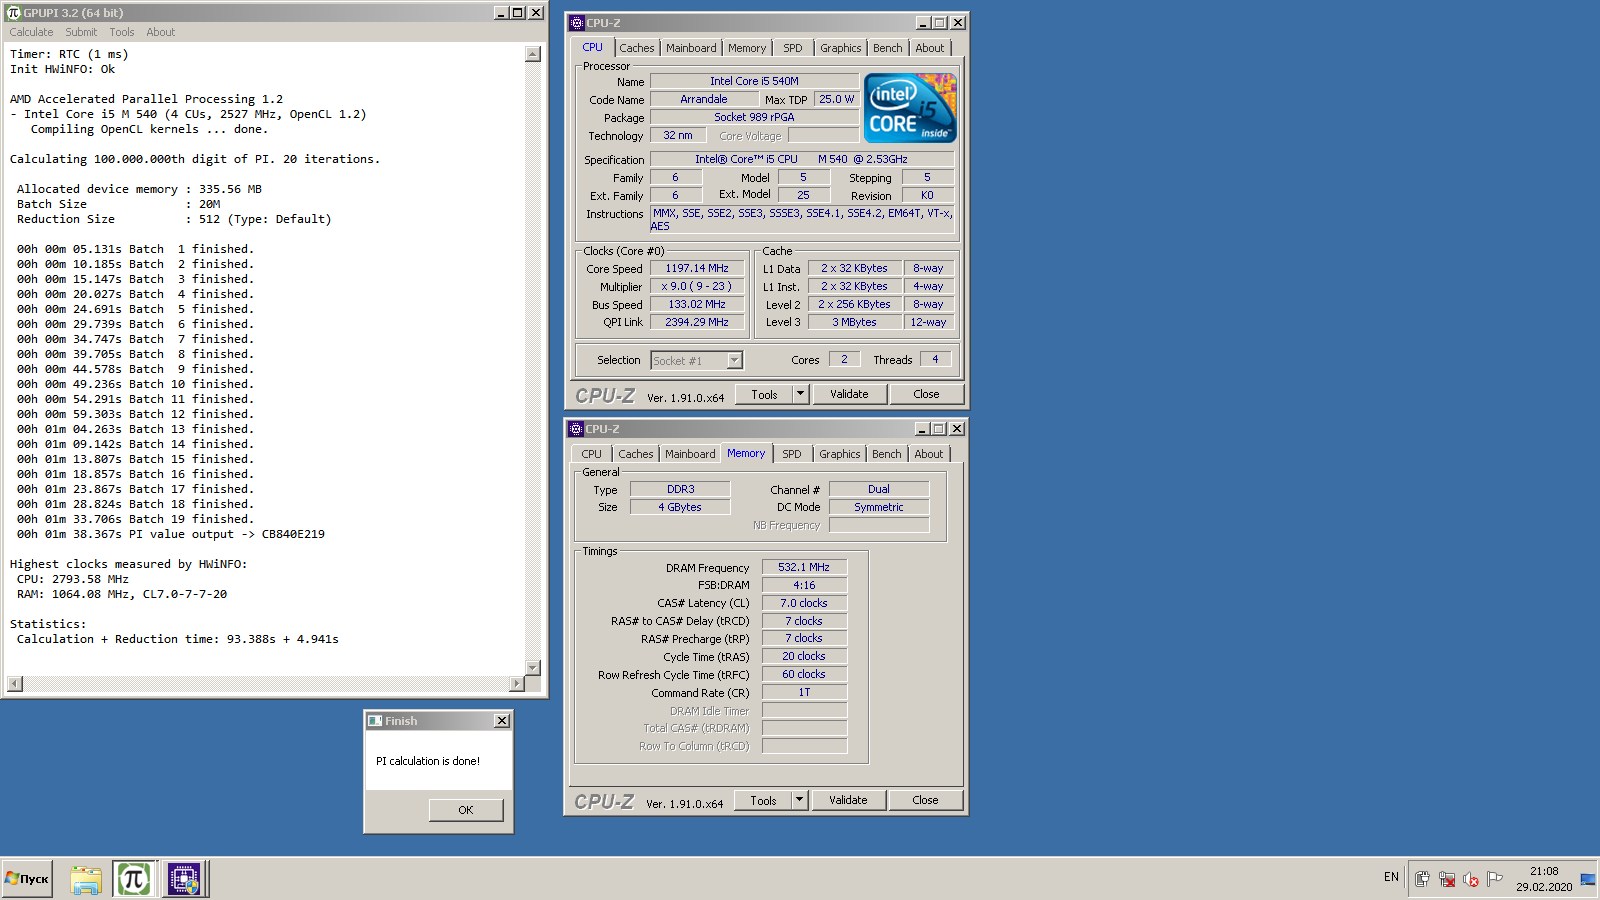Switch to CPU tab in bottom CPU-Z

click(x=592, y=454)
